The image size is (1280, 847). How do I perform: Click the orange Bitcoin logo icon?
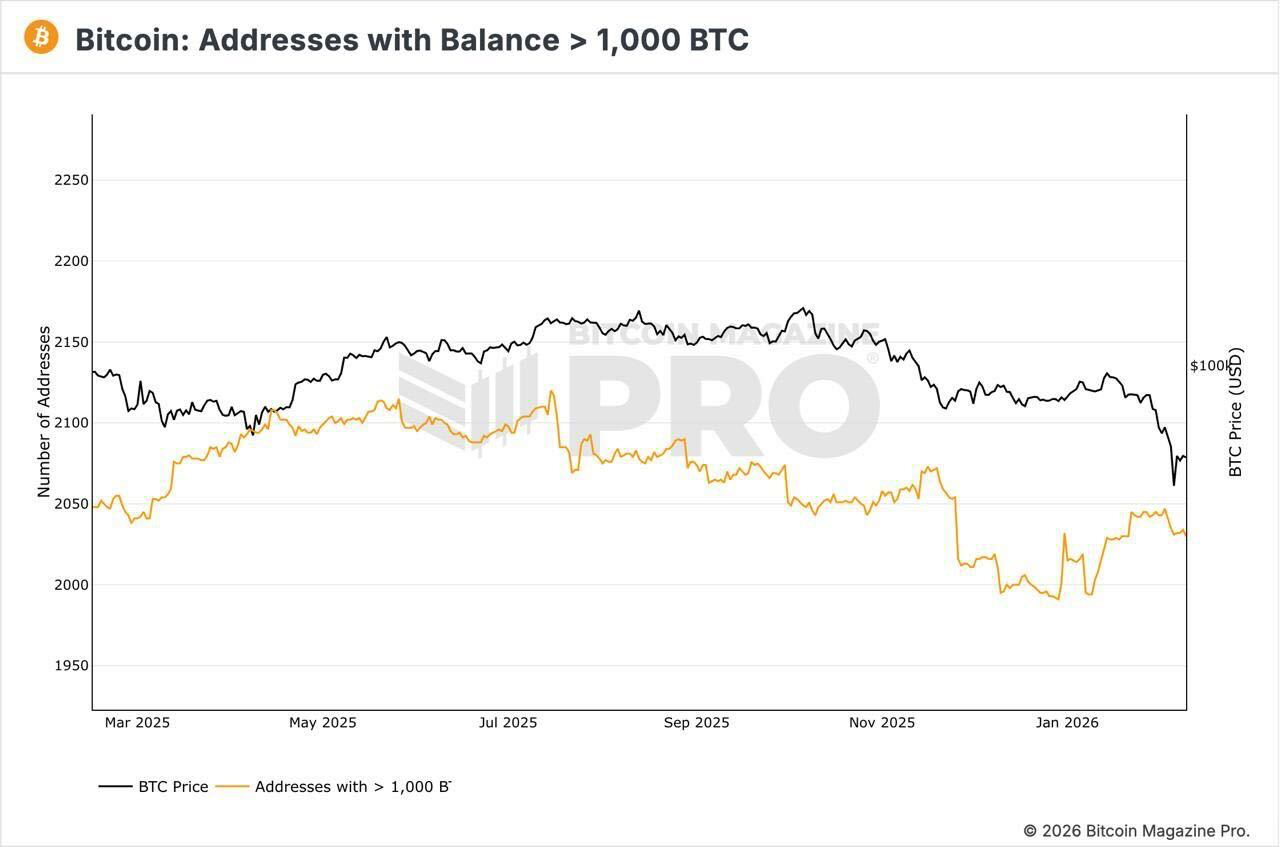[x=41, y=37]
